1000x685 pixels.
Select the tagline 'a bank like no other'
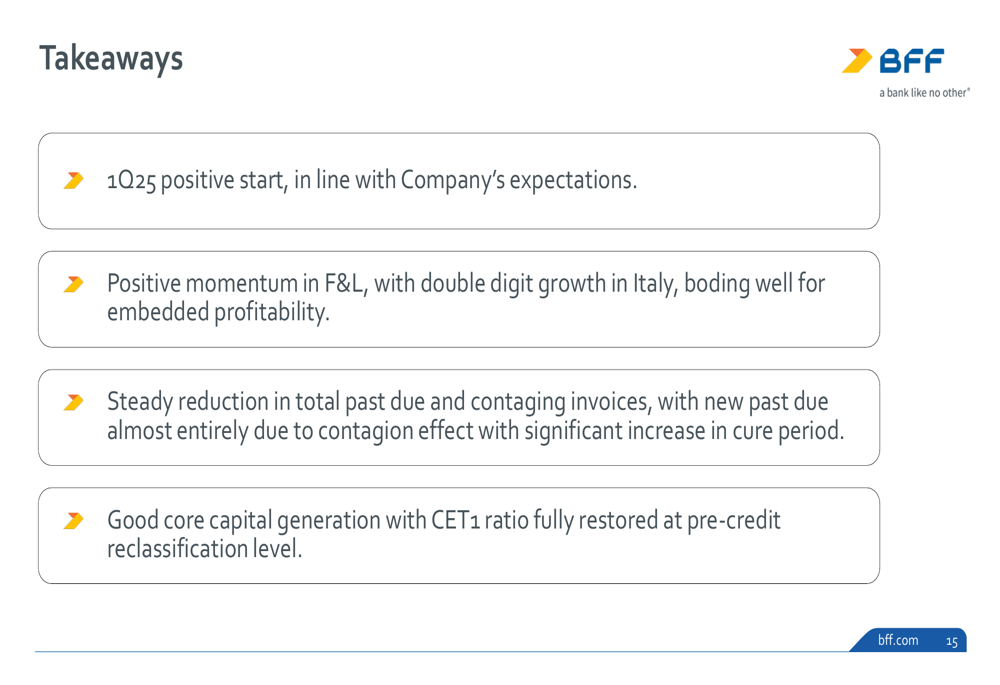[x=924, y=92]
